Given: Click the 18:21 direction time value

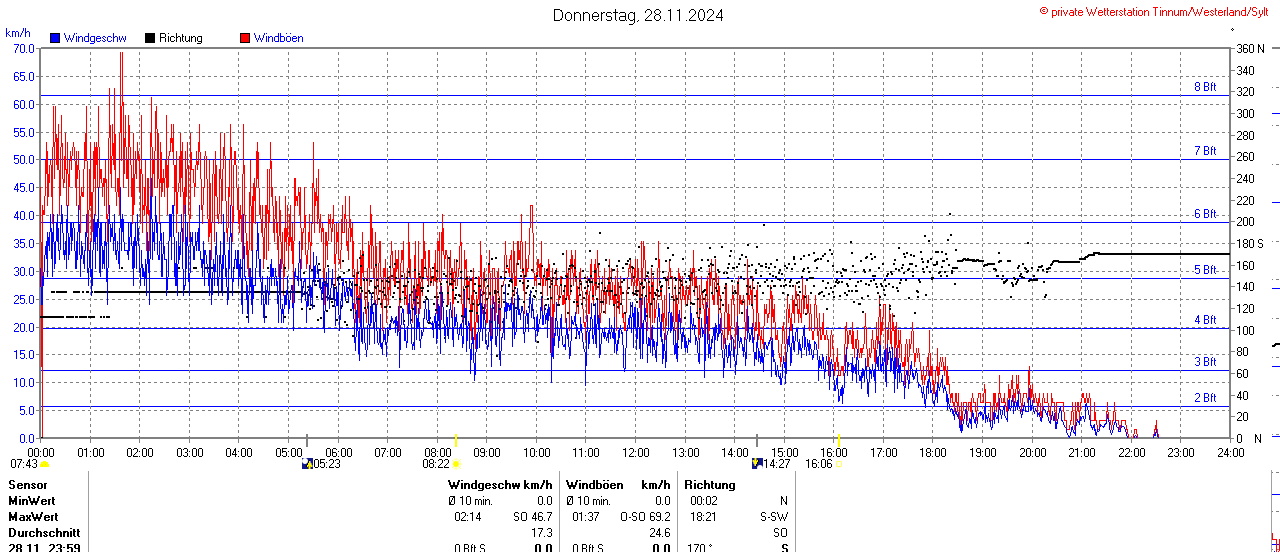Looking at the screenshot, I should point(704,517).
